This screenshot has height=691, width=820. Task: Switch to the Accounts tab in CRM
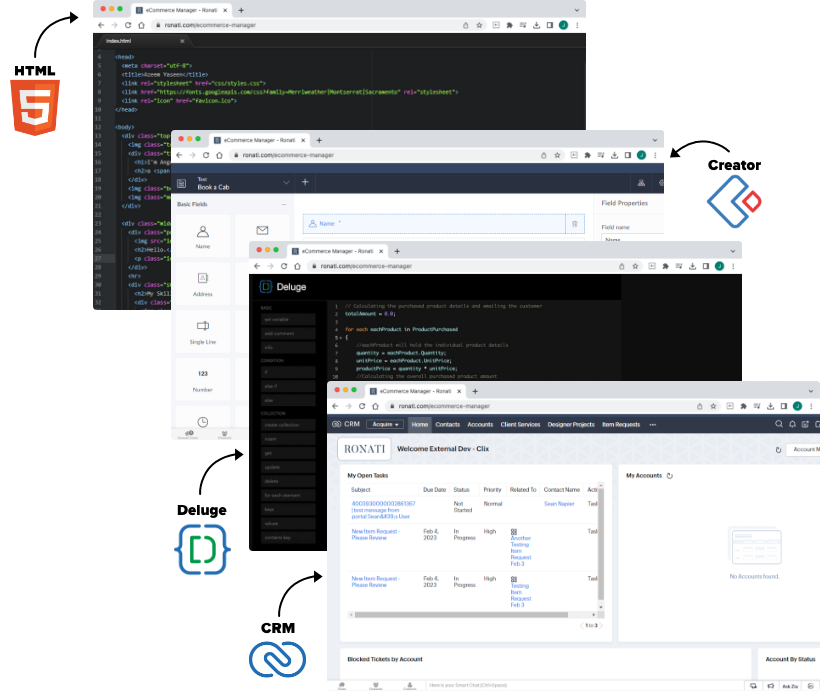(480, 425)
